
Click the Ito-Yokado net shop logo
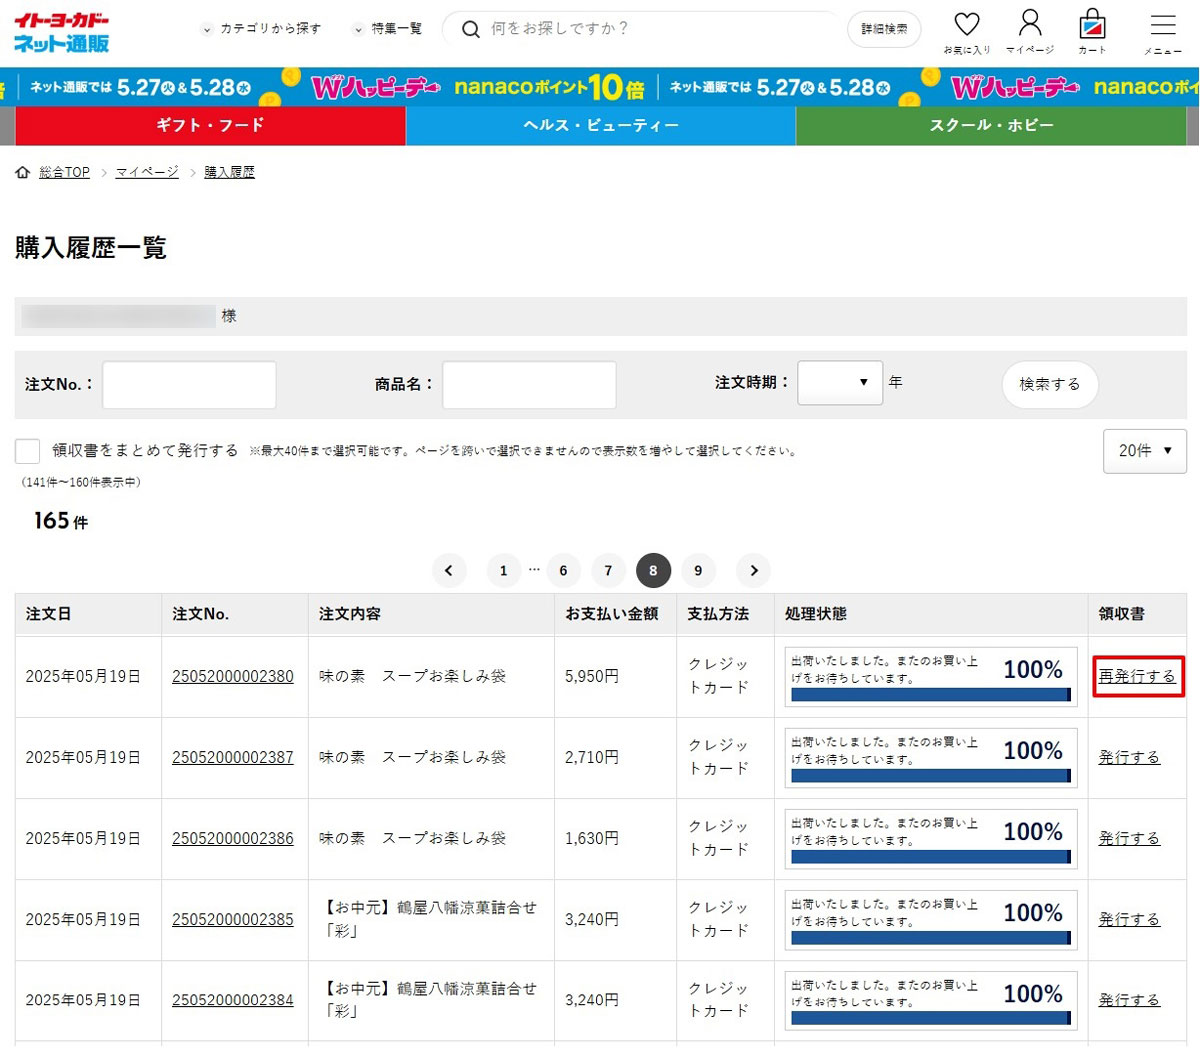(x=62, y=32)
